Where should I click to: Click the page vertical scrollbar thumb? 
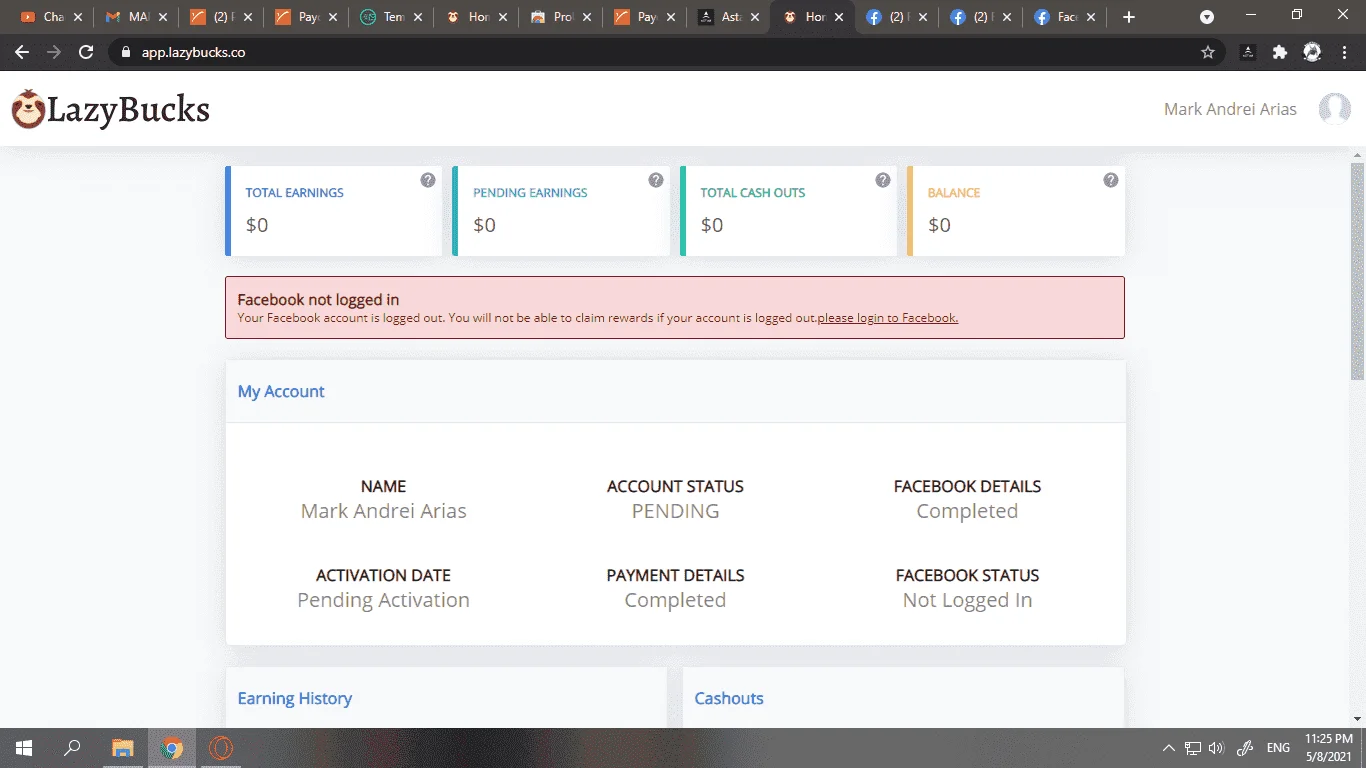(1357, 270)
